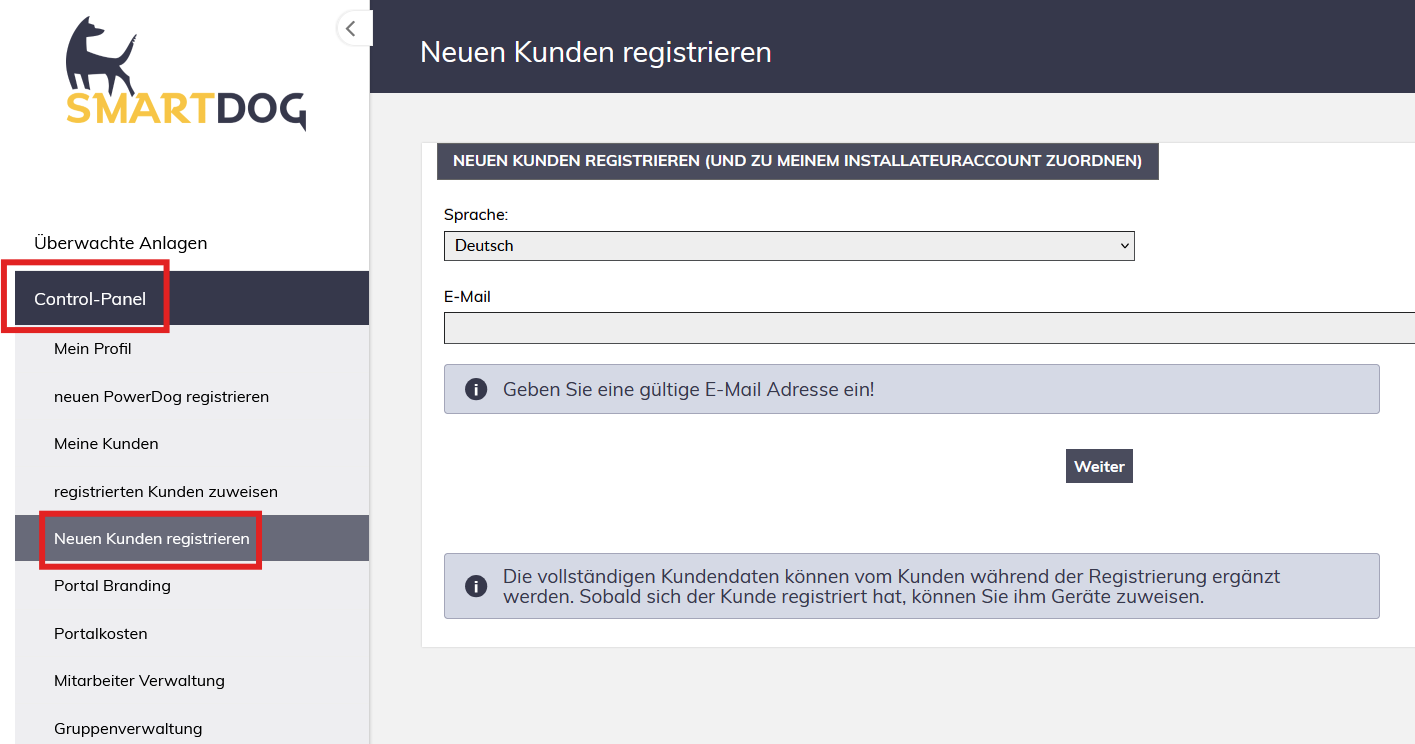
Task: Click the SmartDog logo
Action: (186, 75)
